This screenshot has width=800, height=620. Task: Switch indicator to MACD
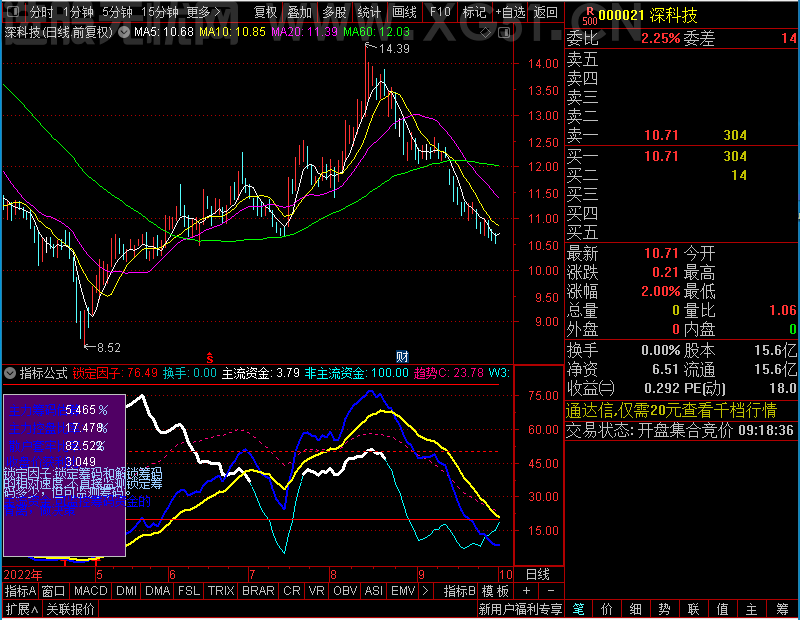pyautogui.click(x=90, y=591)
